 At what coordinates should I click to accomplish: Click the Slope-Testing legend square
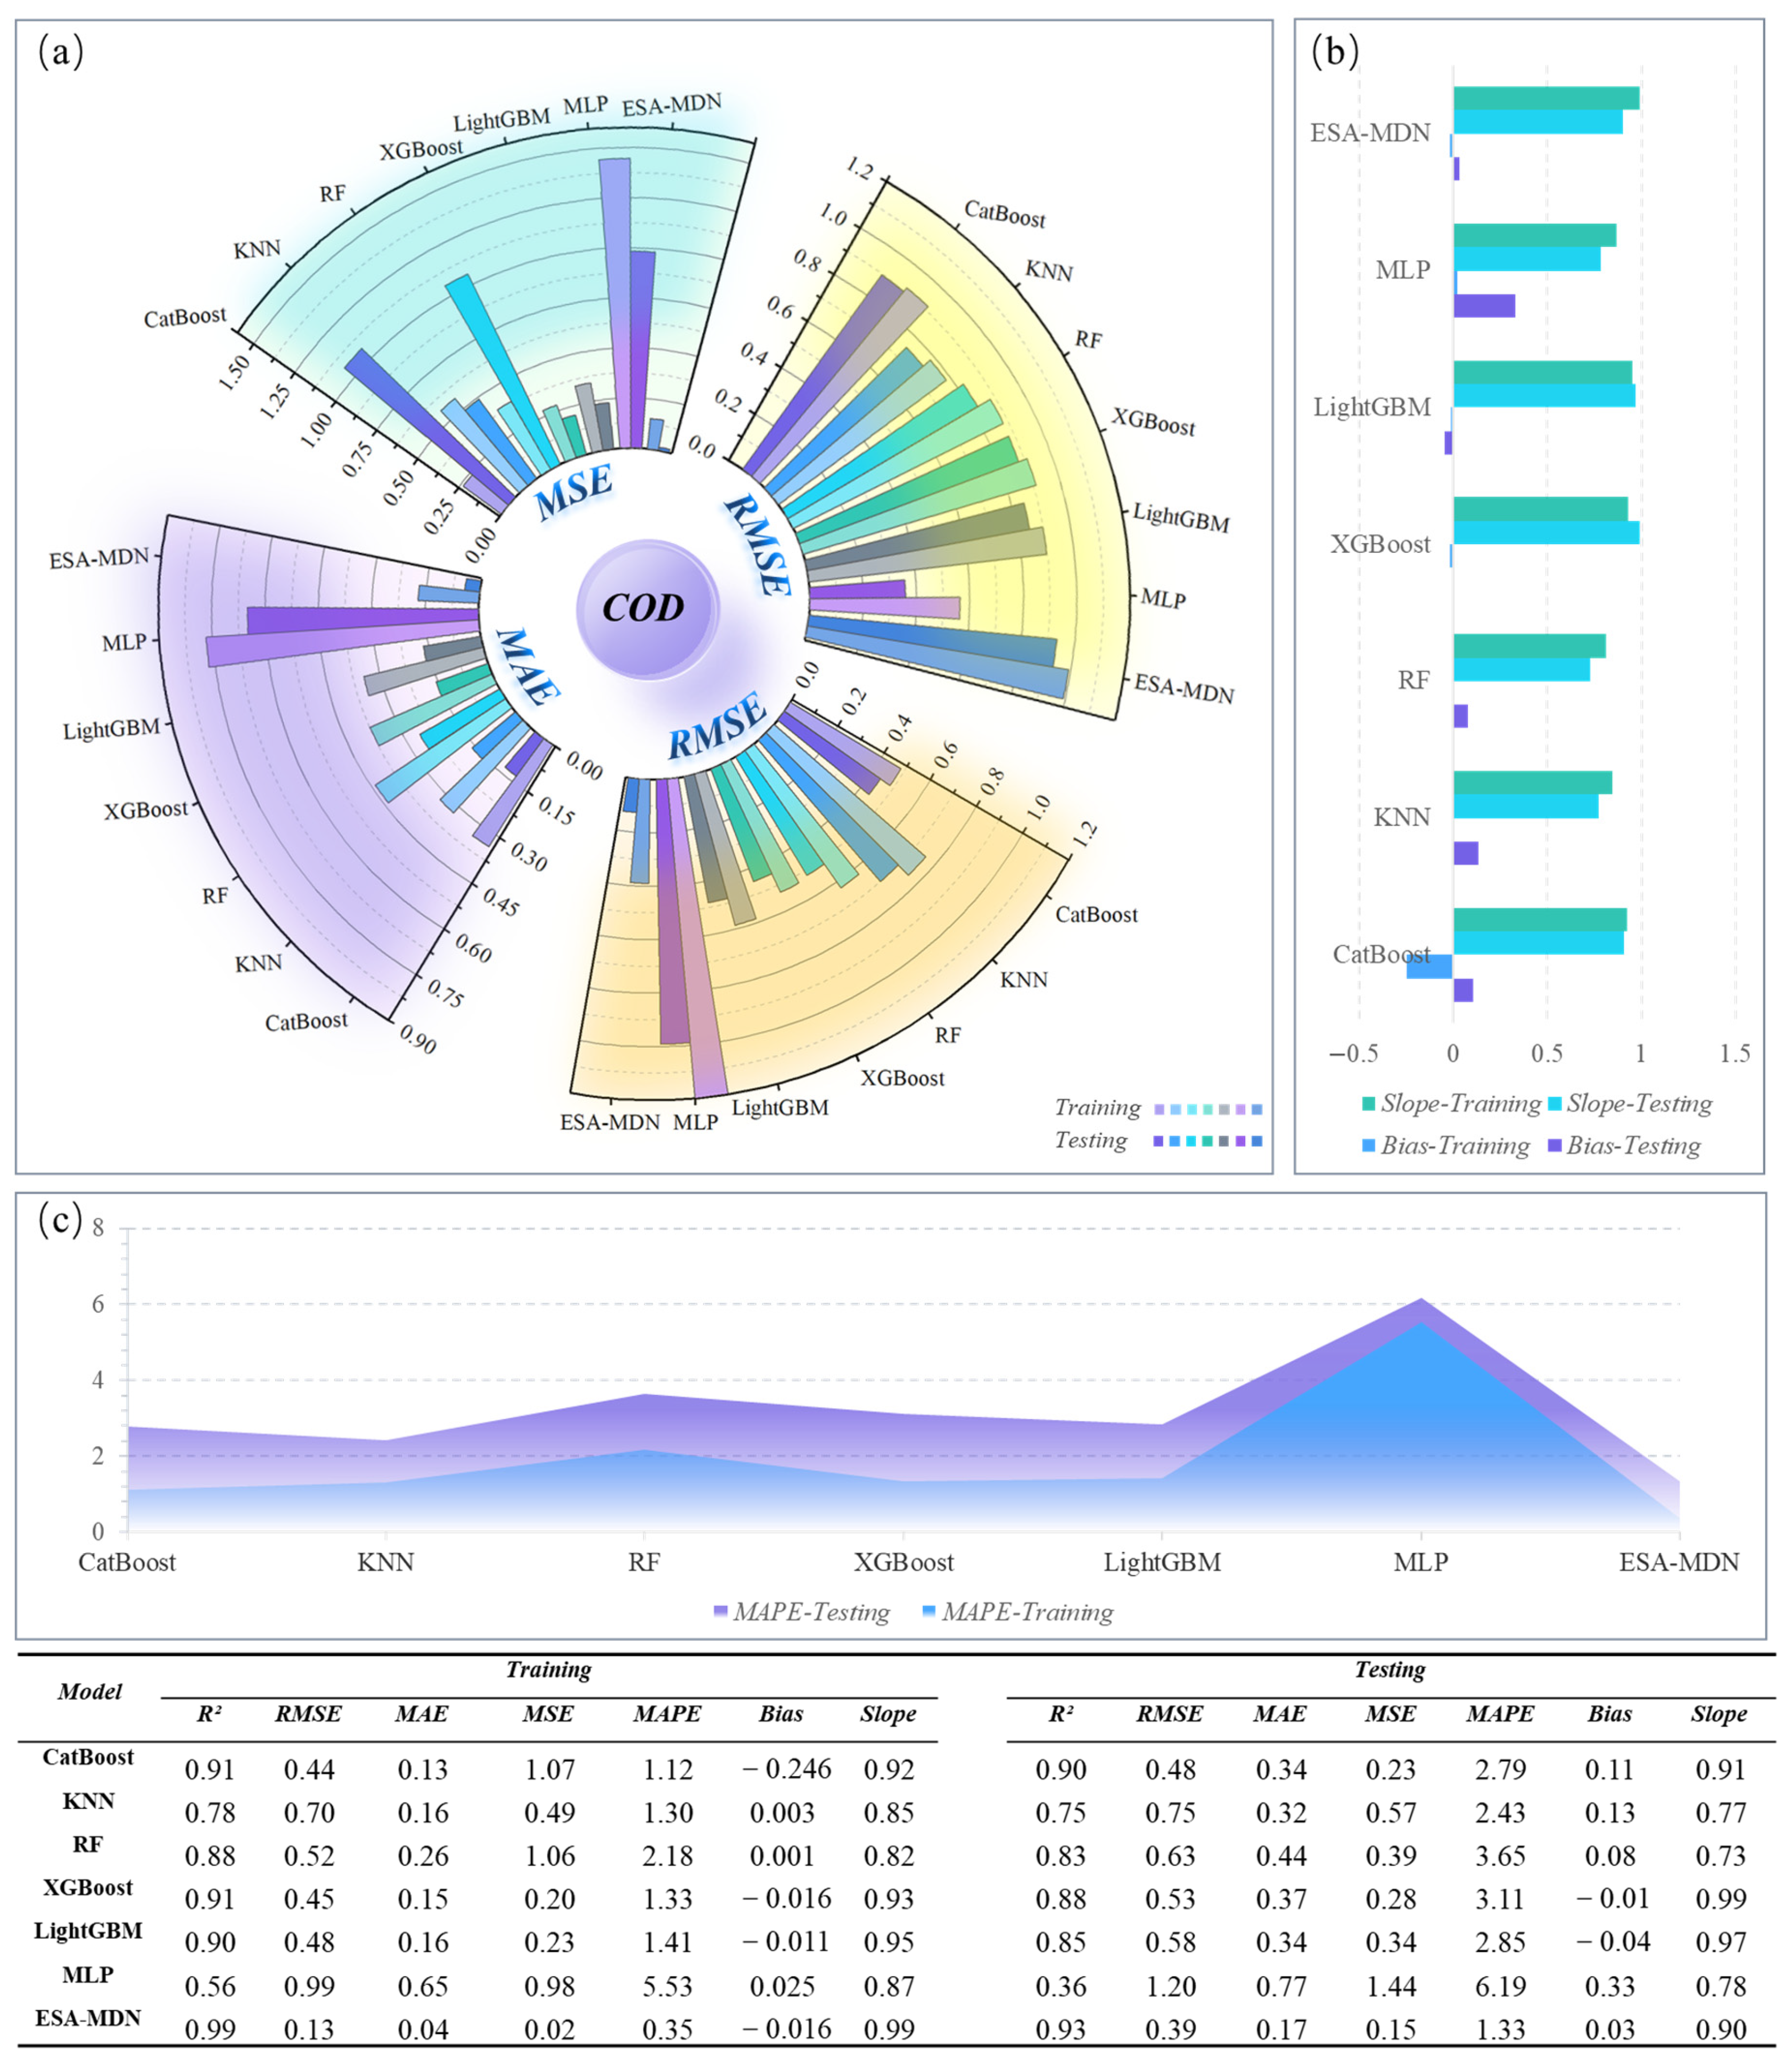tap(1554, 1104)
